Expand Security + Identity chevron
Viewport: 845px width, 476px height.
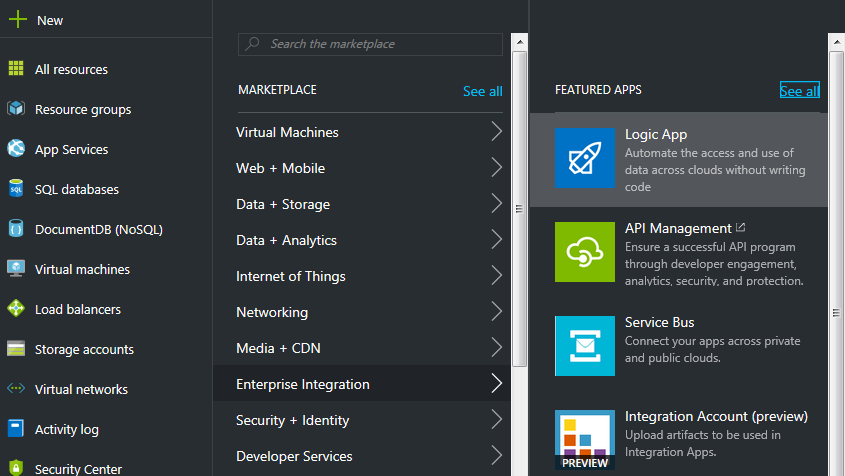tap(496, 419)
